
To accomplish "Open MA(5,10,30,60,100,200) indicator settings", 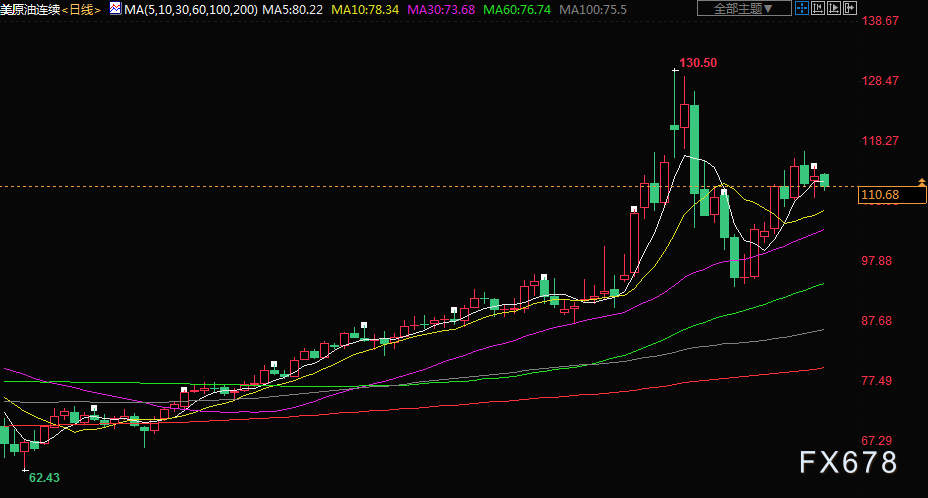I will (191, 10).
